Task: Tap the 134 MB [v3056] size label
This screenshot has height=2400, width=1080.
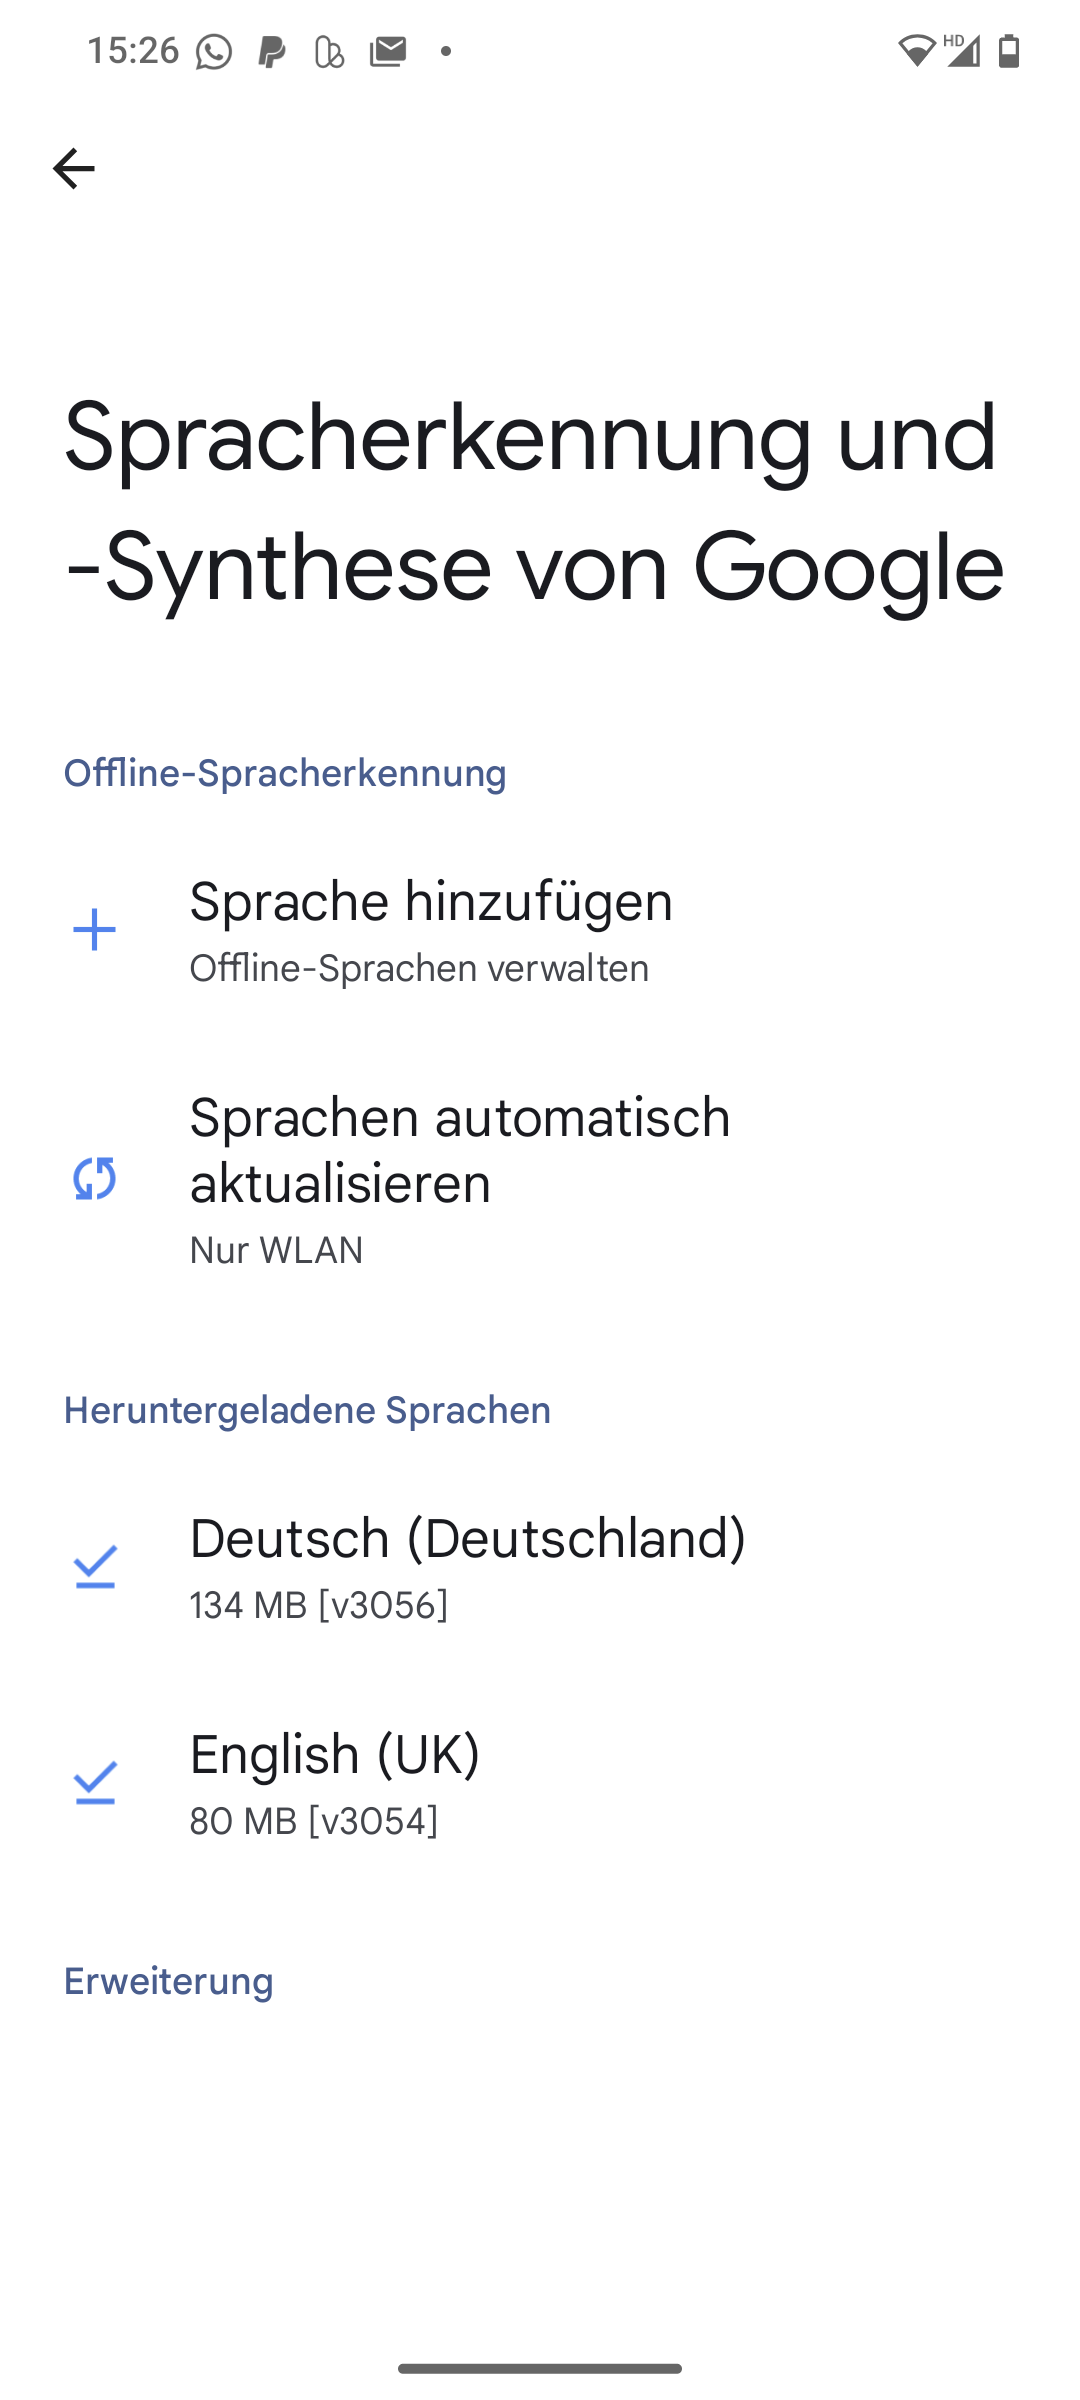Action: pyautogui.click(x=318, y=1605)
